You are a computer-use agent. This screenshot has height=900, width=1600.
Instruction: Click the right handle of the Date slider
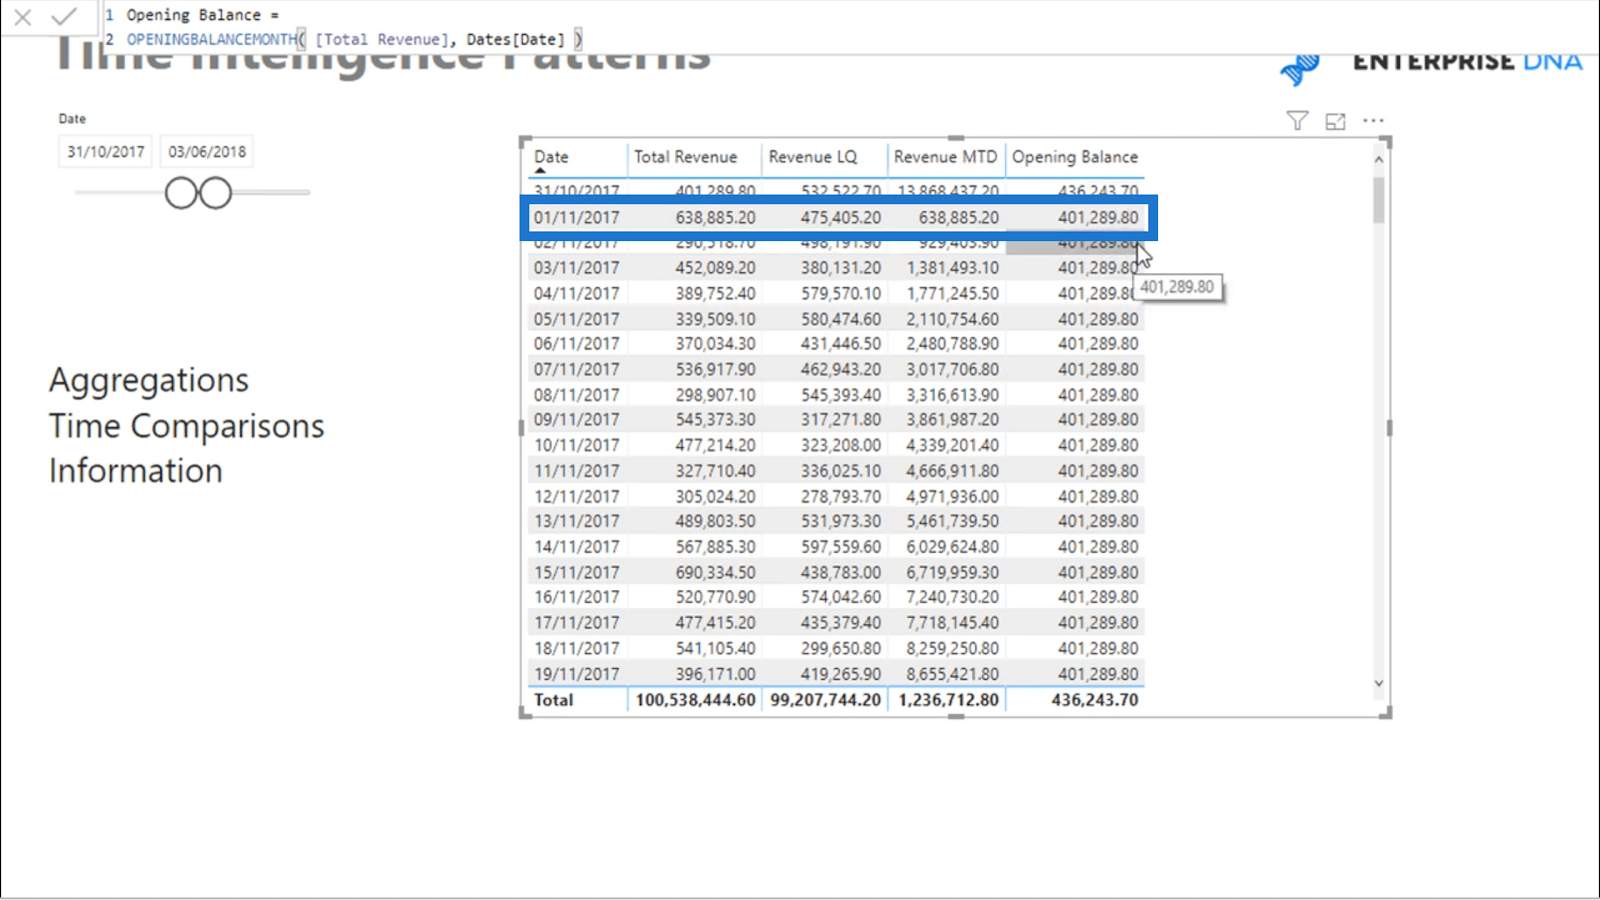(x=215, y=193)
